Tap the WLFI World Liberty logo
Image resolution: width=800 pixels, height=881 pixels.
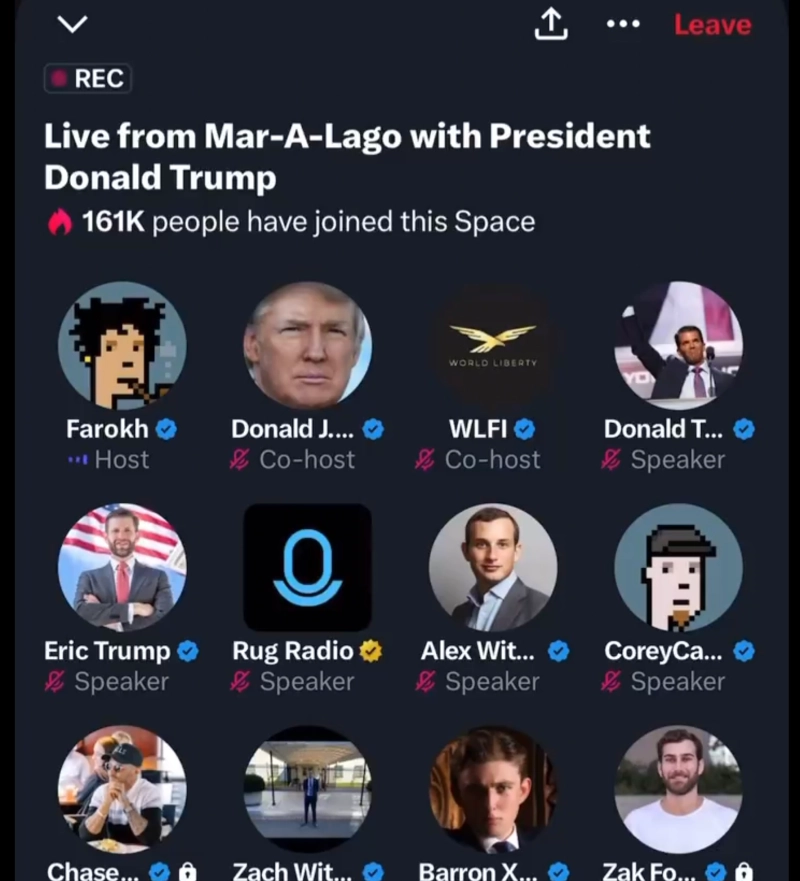click(492, 346)
